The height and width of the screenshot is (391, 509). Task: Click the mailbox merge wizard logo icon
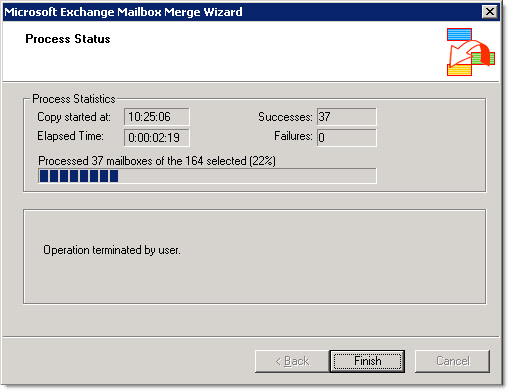coord(471,52)
